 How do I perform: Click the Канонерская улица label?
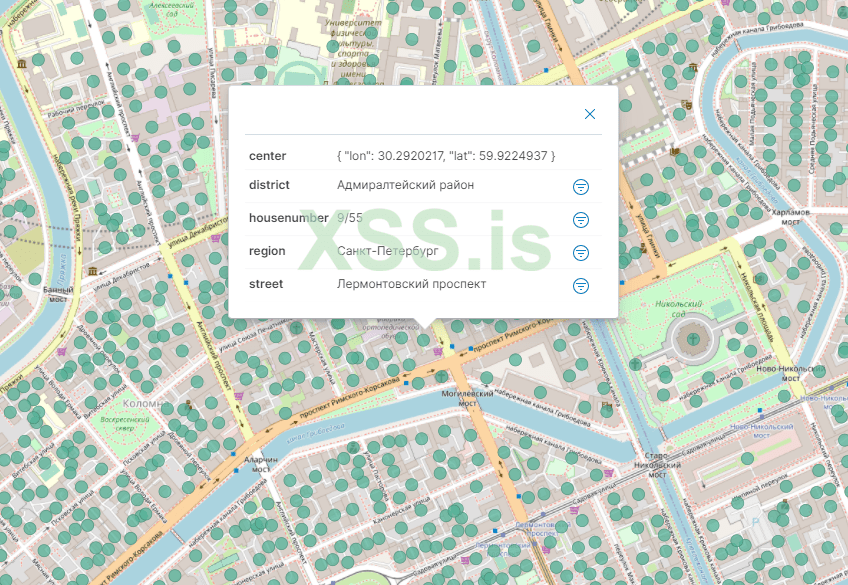[x=402, y=511]
